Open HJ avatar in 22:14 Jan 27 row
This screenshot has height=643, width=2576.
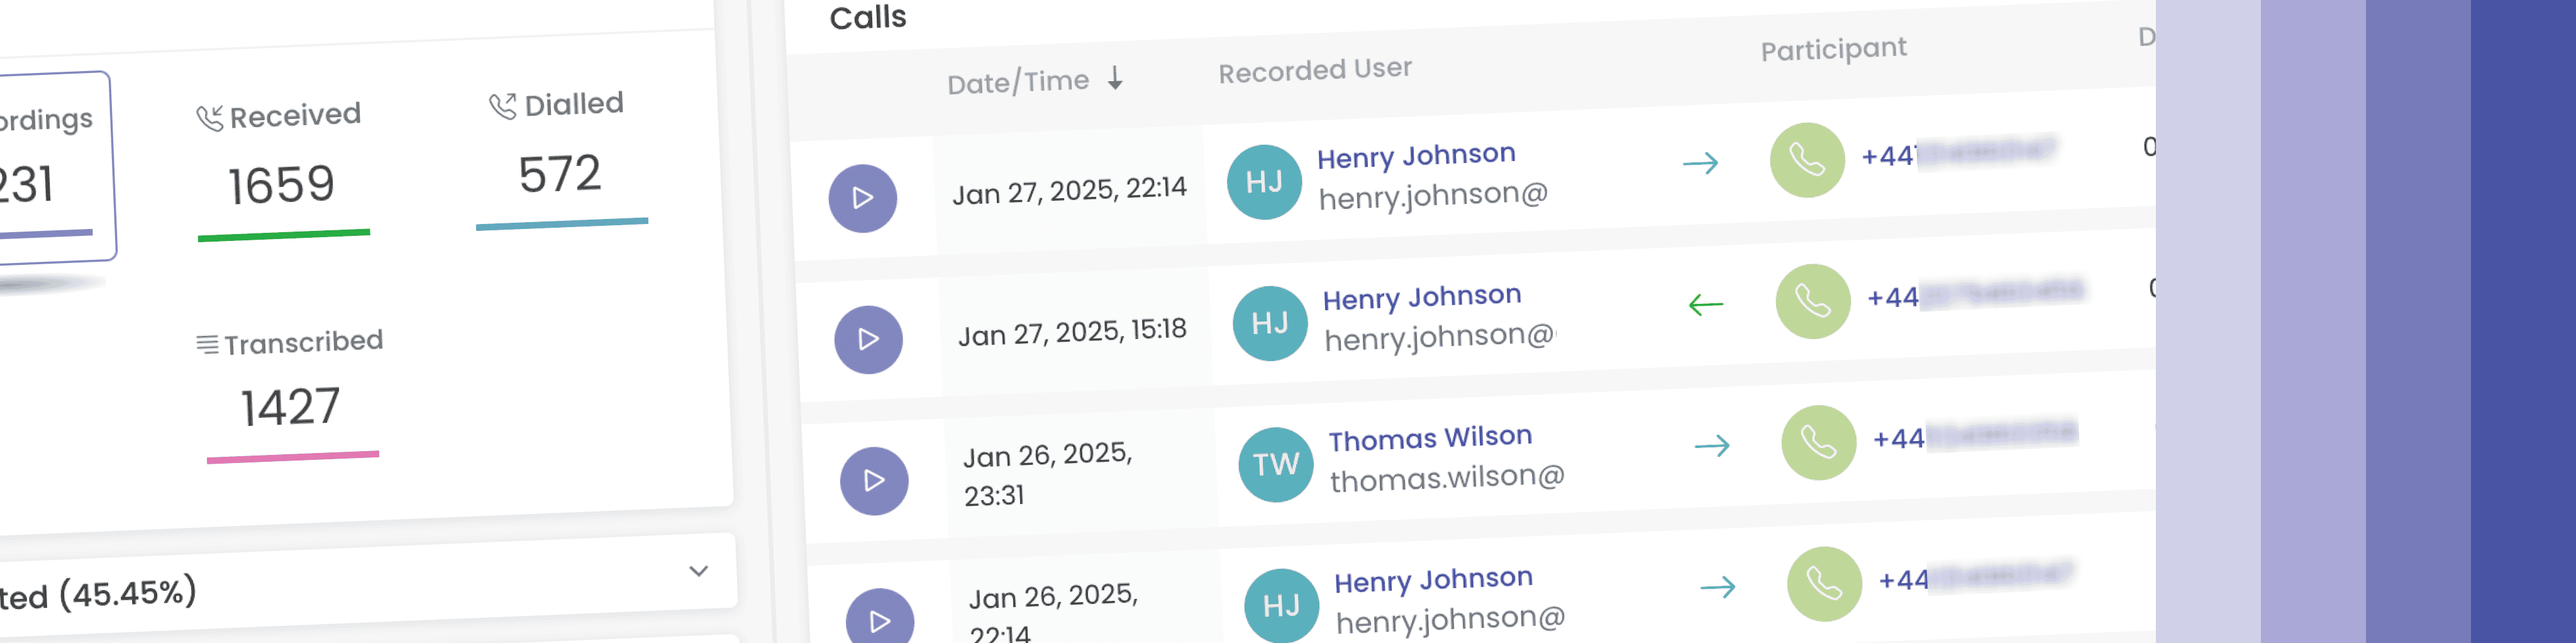tap(1264, 181)
